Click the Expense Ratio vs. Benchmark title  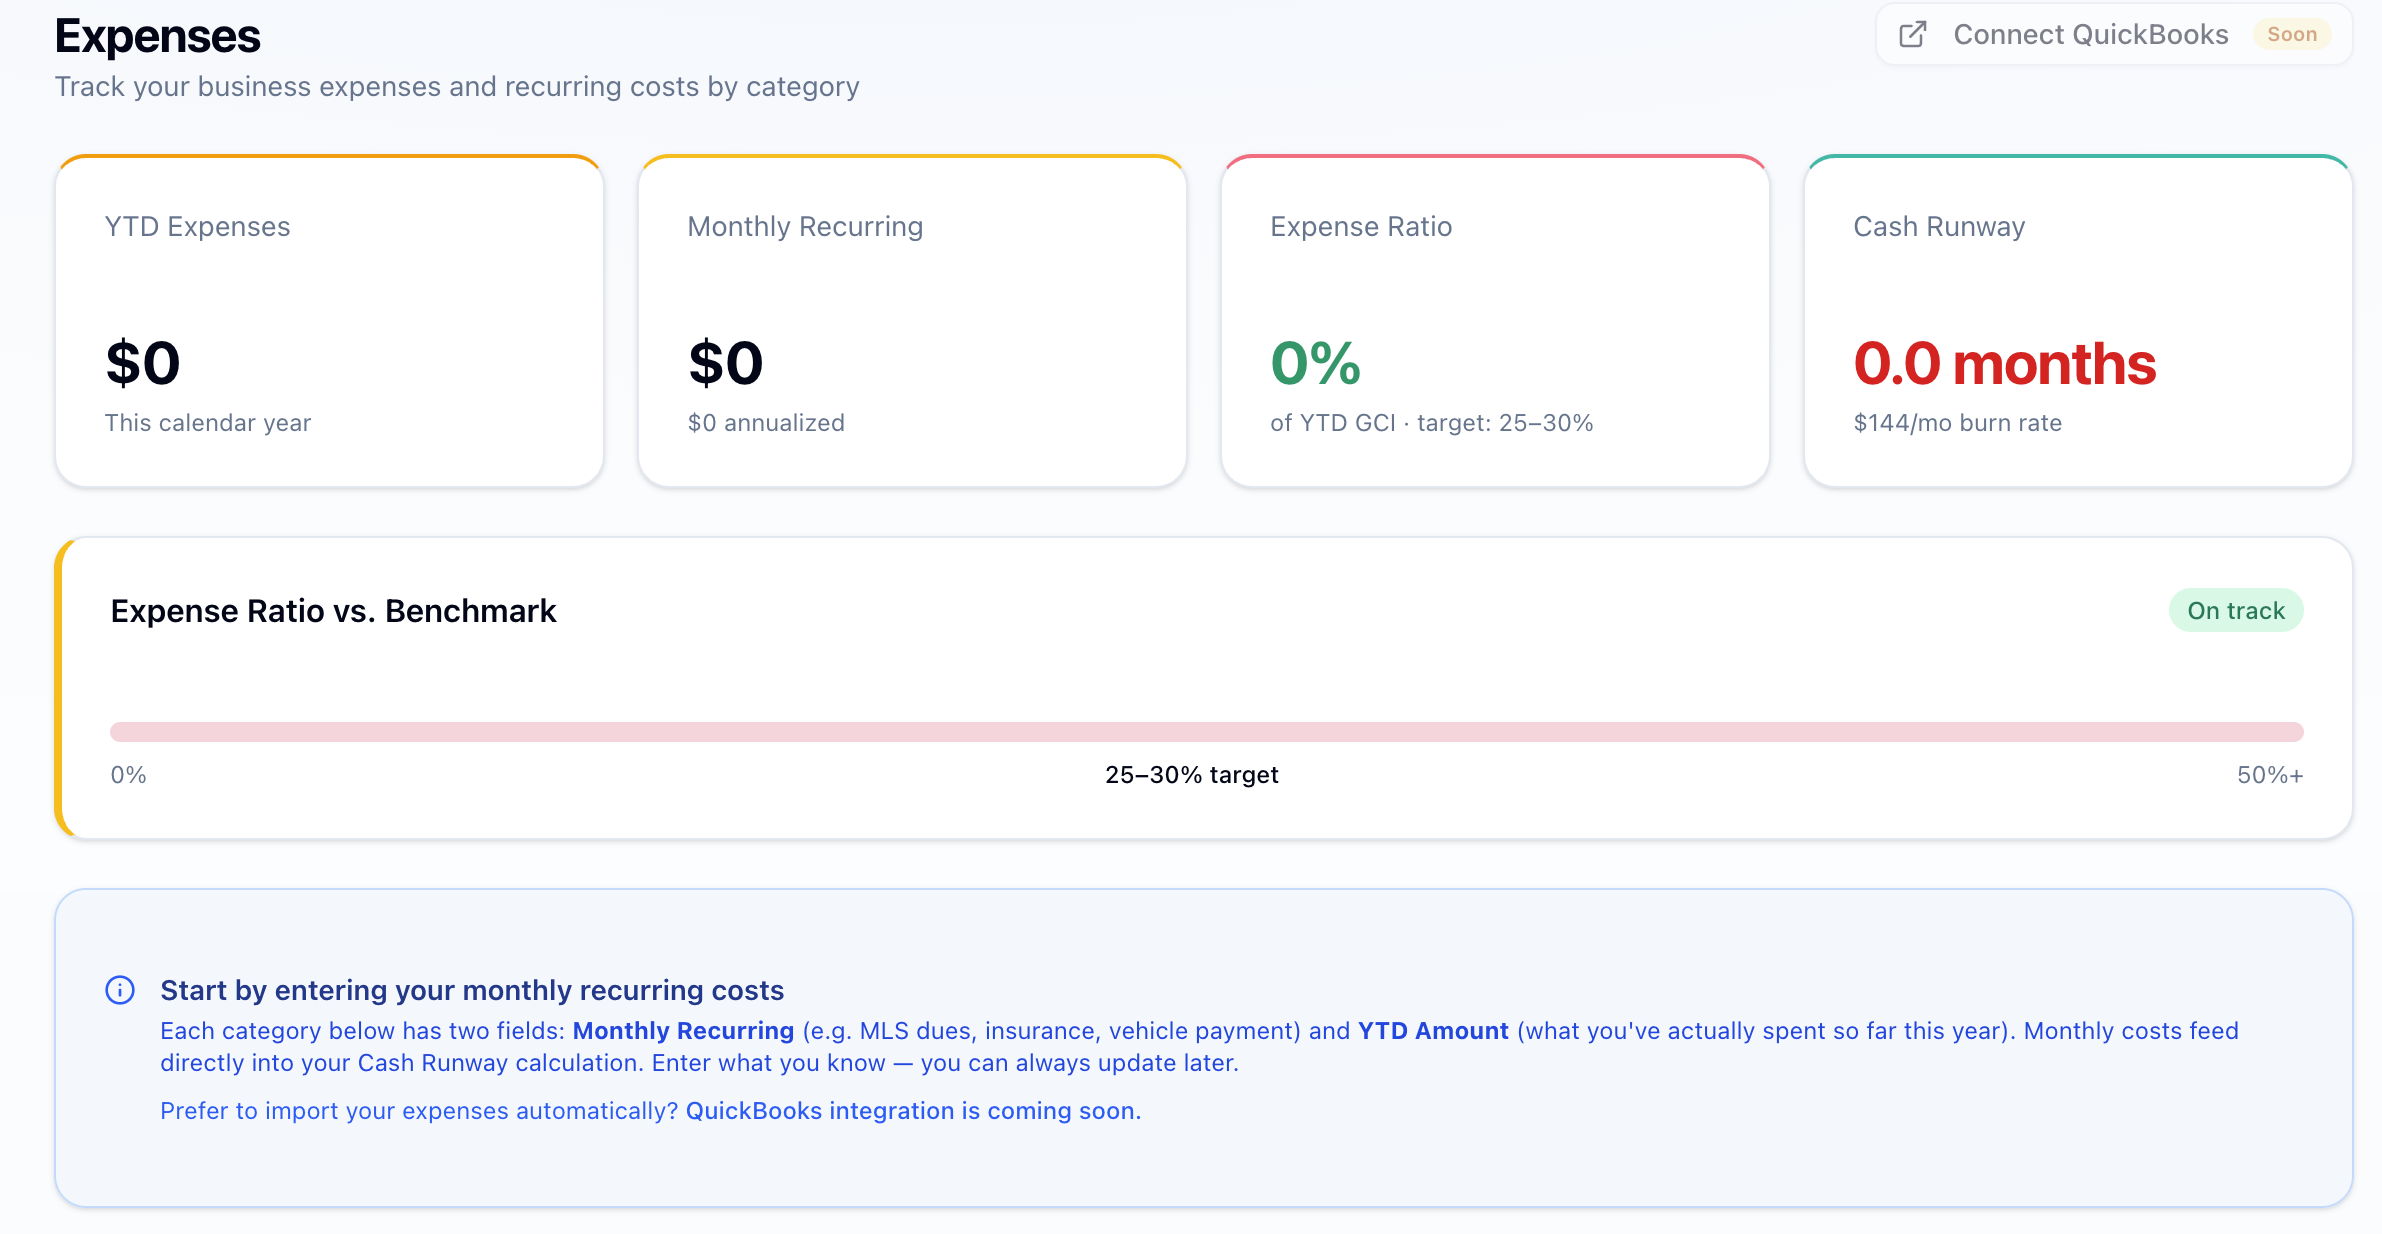[333, 611]
